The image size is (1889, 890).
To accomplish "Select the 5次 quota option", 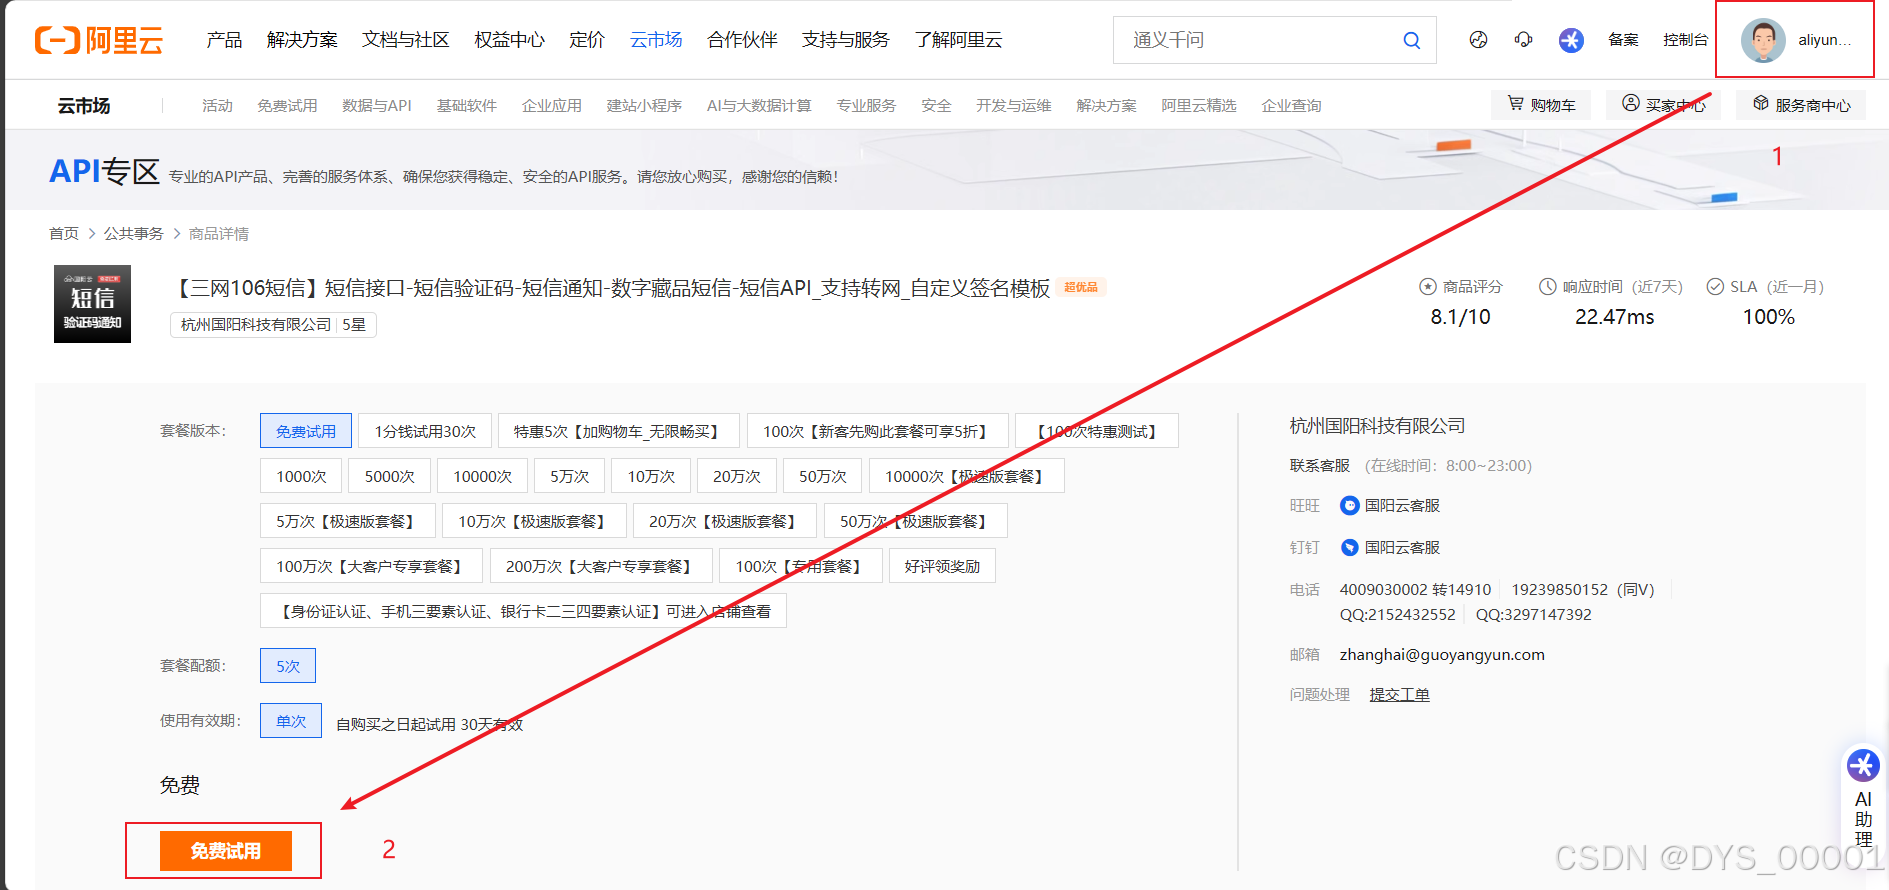I will [x=288, y=666].
